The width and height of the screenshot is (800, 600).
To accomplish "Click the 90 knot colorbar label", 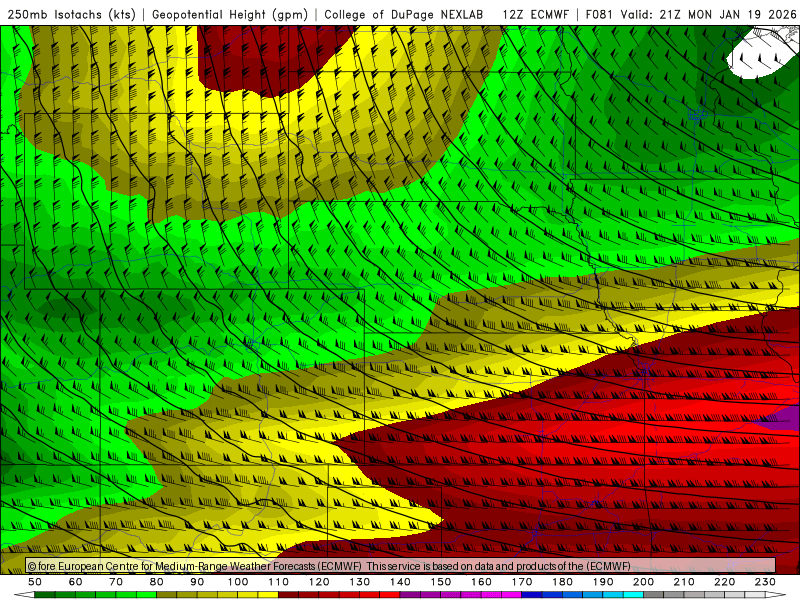I will [197, 582].
